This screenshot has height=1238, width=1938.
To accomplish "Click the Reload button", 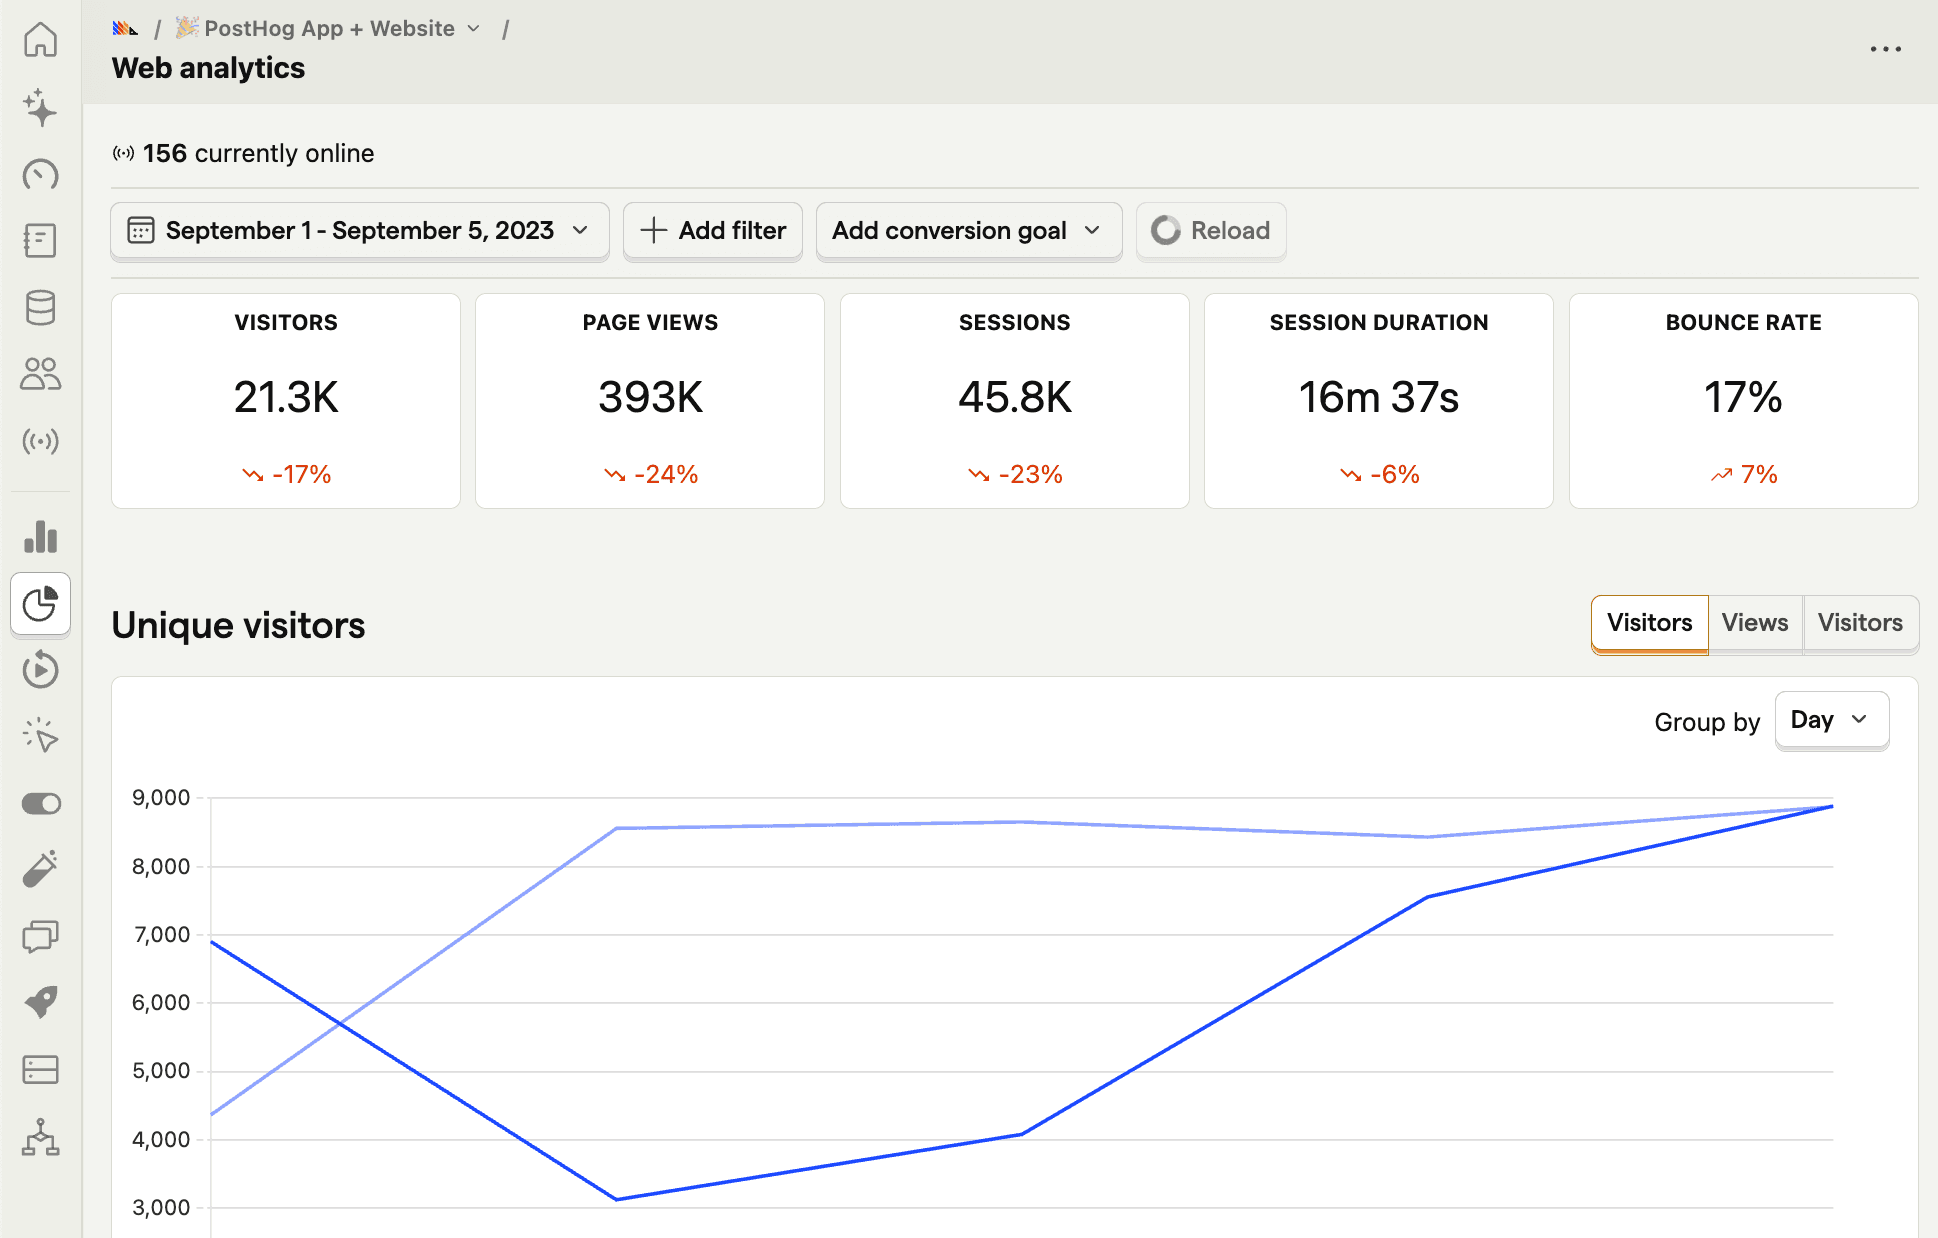I will 1211,230.
